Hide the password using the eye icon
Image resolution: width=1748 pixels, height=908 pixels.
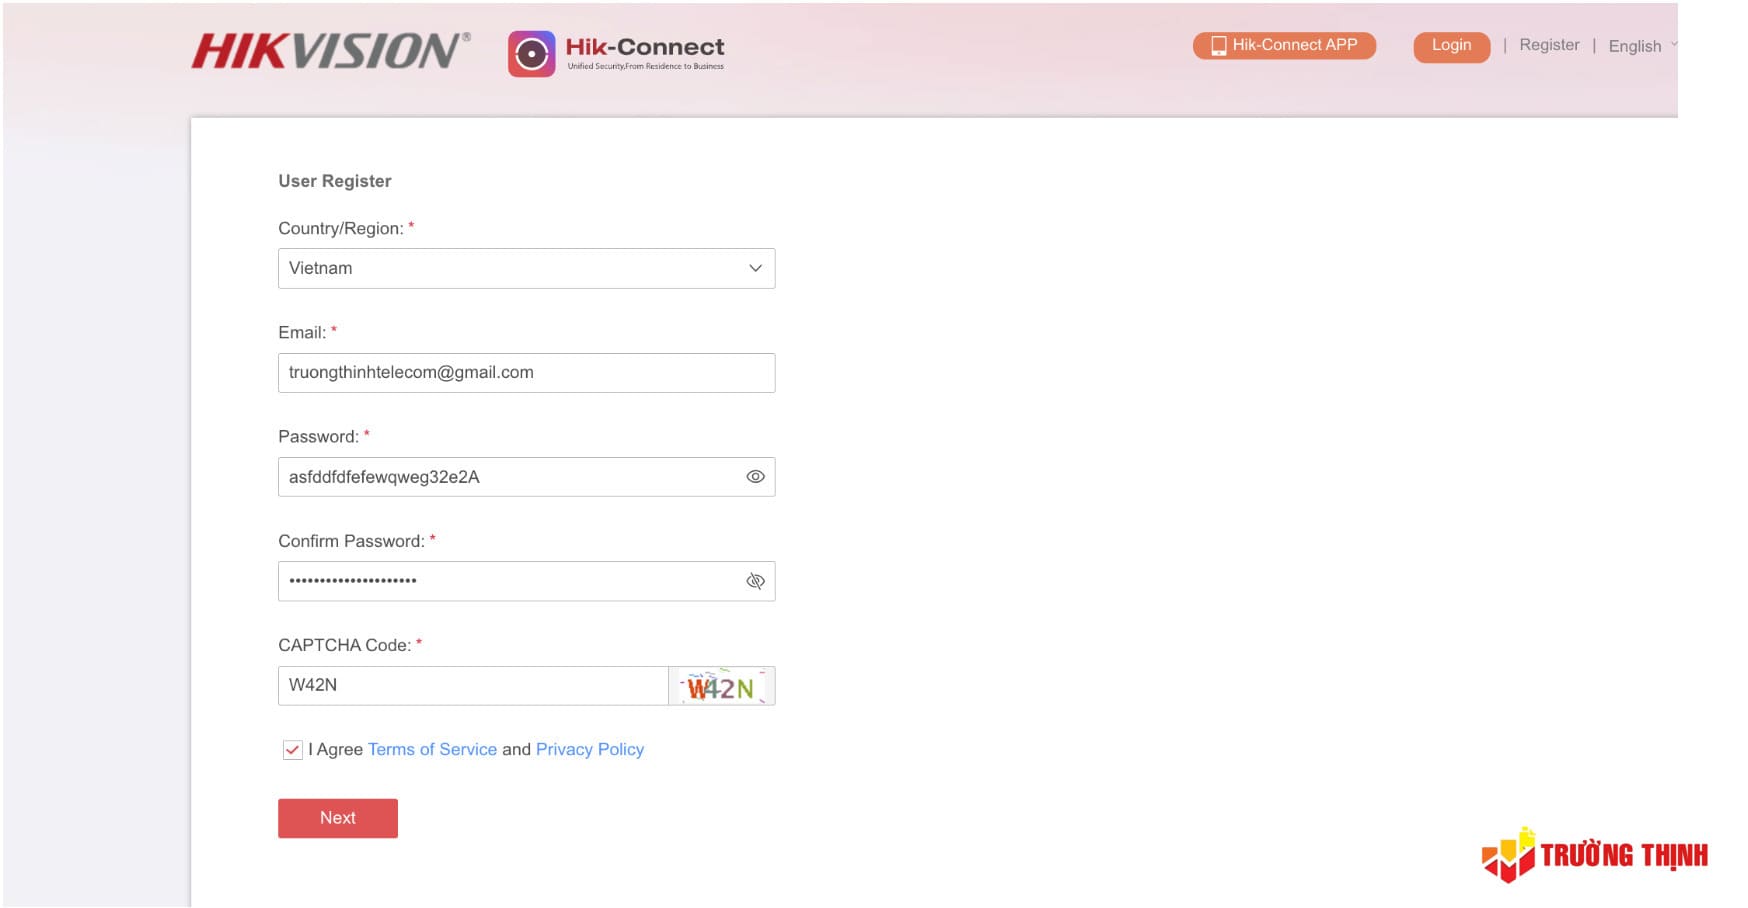[x=755, y=477]
